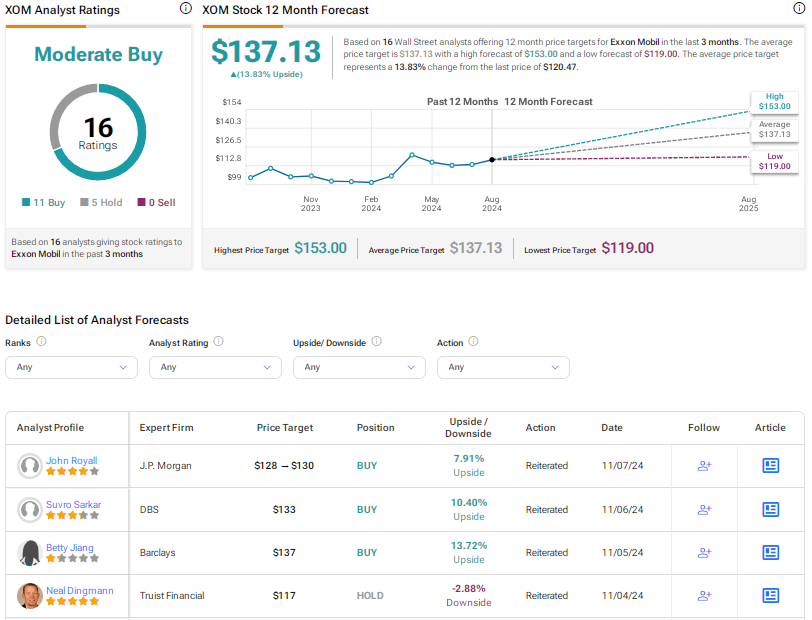Click the 11 Buy legend swatch
The height and width of the screenshot is (620, 812).
(26, 203)
